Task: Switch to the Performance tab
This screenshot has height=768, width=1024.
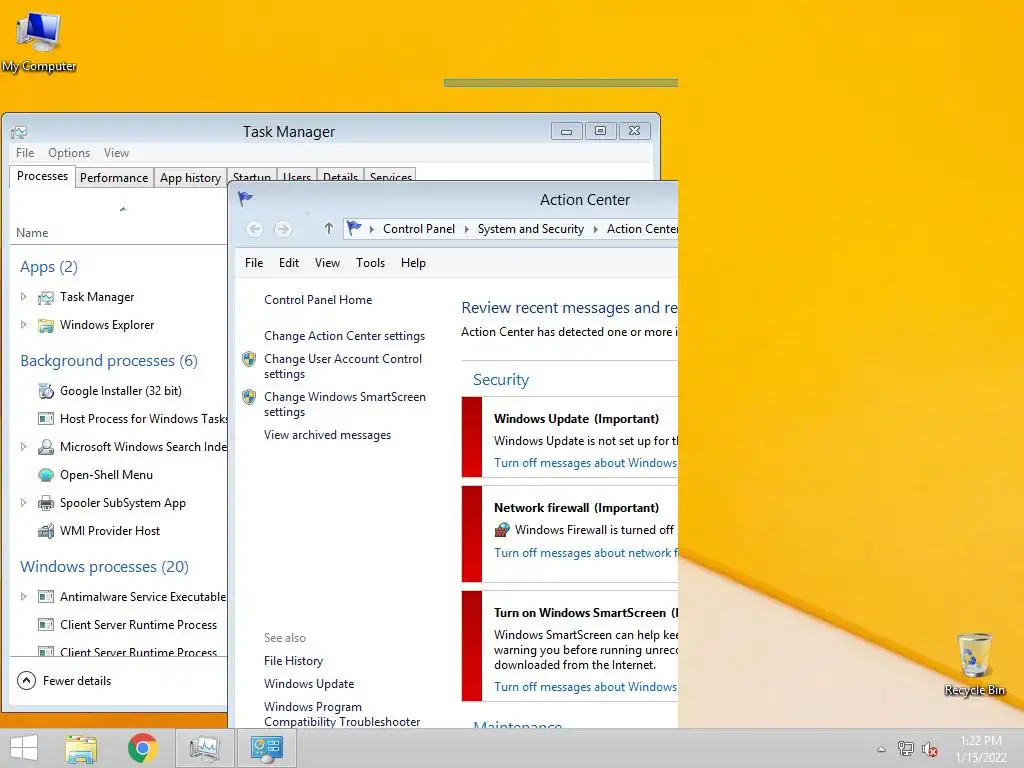Action: [x=114, y=178]
